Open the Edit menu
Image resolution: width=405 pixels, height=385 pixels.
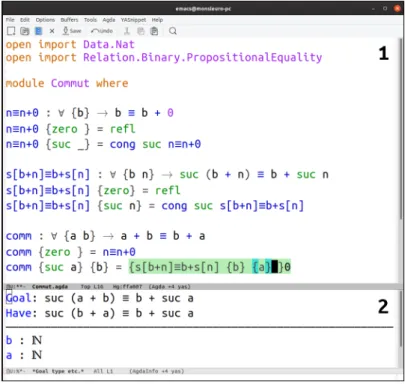click(25, 20)
